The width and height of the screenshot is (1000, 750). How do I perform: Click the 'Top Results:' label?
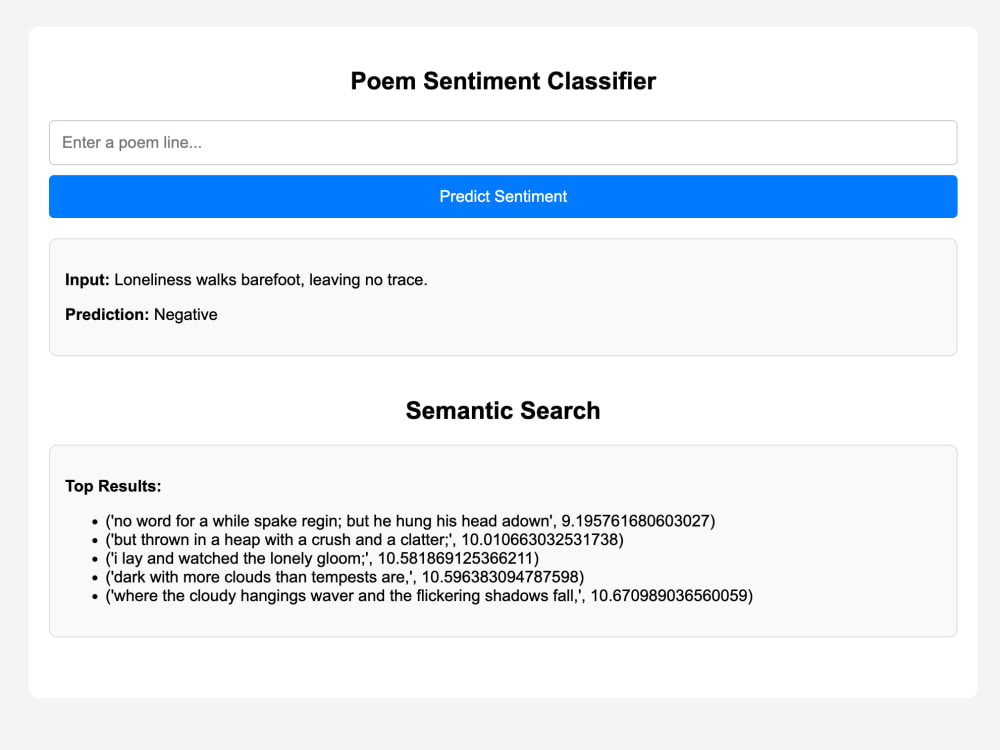tap(113, 486)
